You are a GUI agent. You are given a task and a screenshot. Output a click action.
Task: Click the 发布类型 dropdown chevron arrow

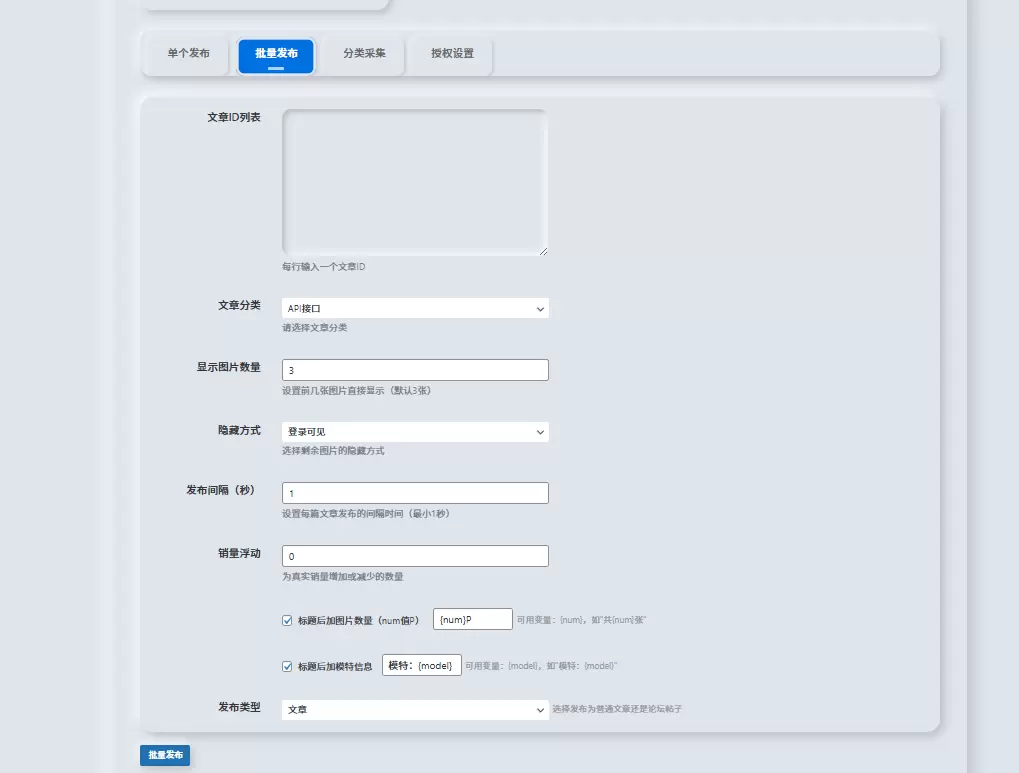540,710
